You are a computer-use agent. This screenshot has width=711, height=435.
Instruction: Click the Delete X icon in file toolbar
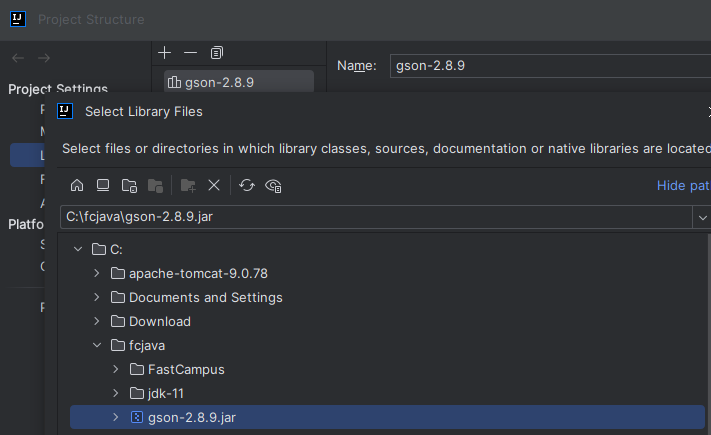(214, 186)
